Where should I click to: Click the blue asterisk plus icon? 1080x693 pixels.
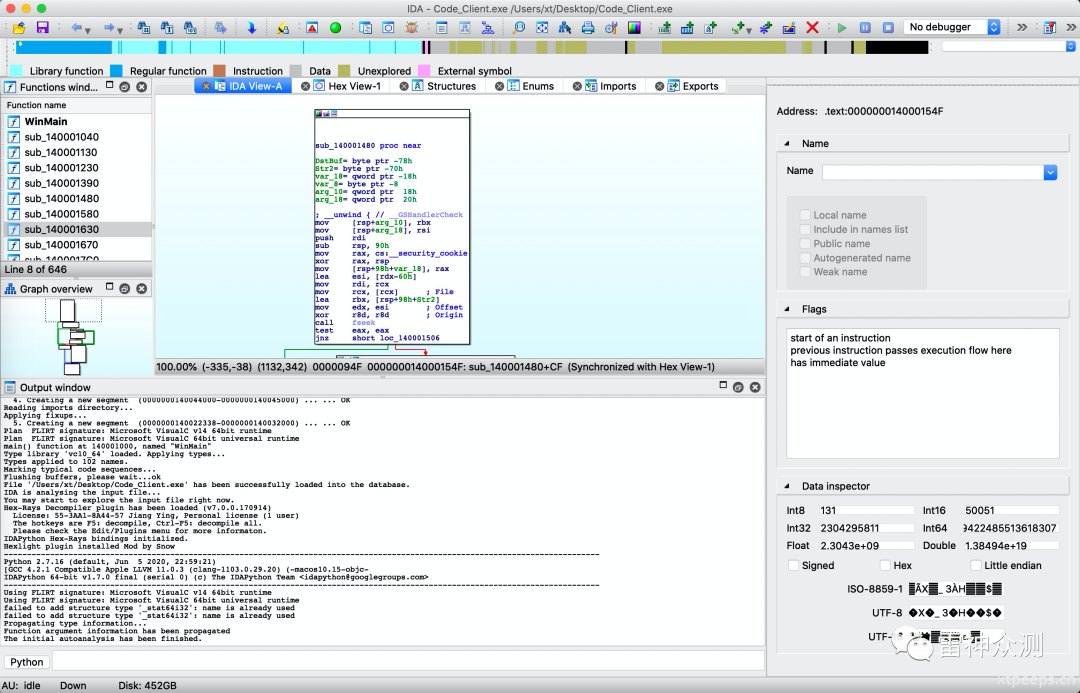tap(766, 28)
